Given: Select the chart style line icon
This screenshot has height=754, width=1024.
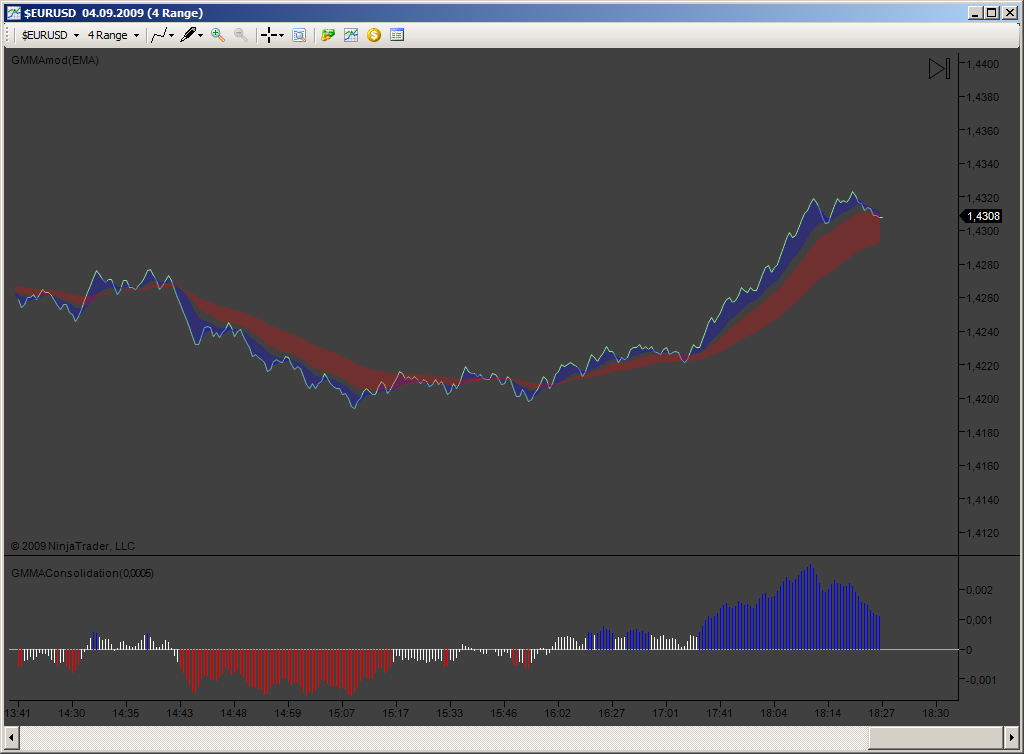Looking at the screenshot, I should click(159, 35).
